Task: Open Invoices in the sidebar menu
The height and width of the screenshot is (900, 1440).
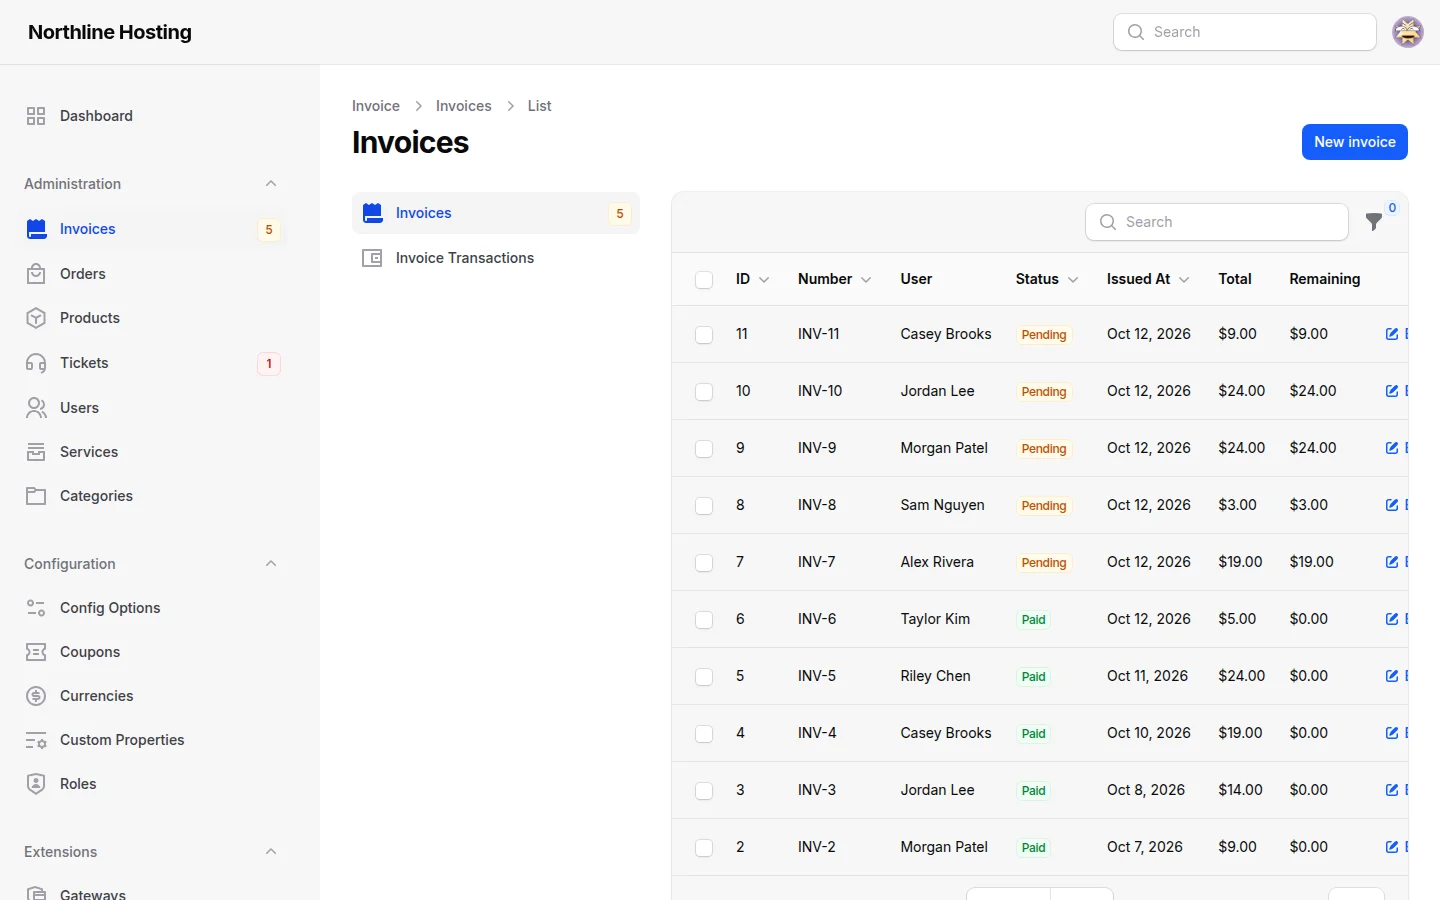Action: coord(152,229)
